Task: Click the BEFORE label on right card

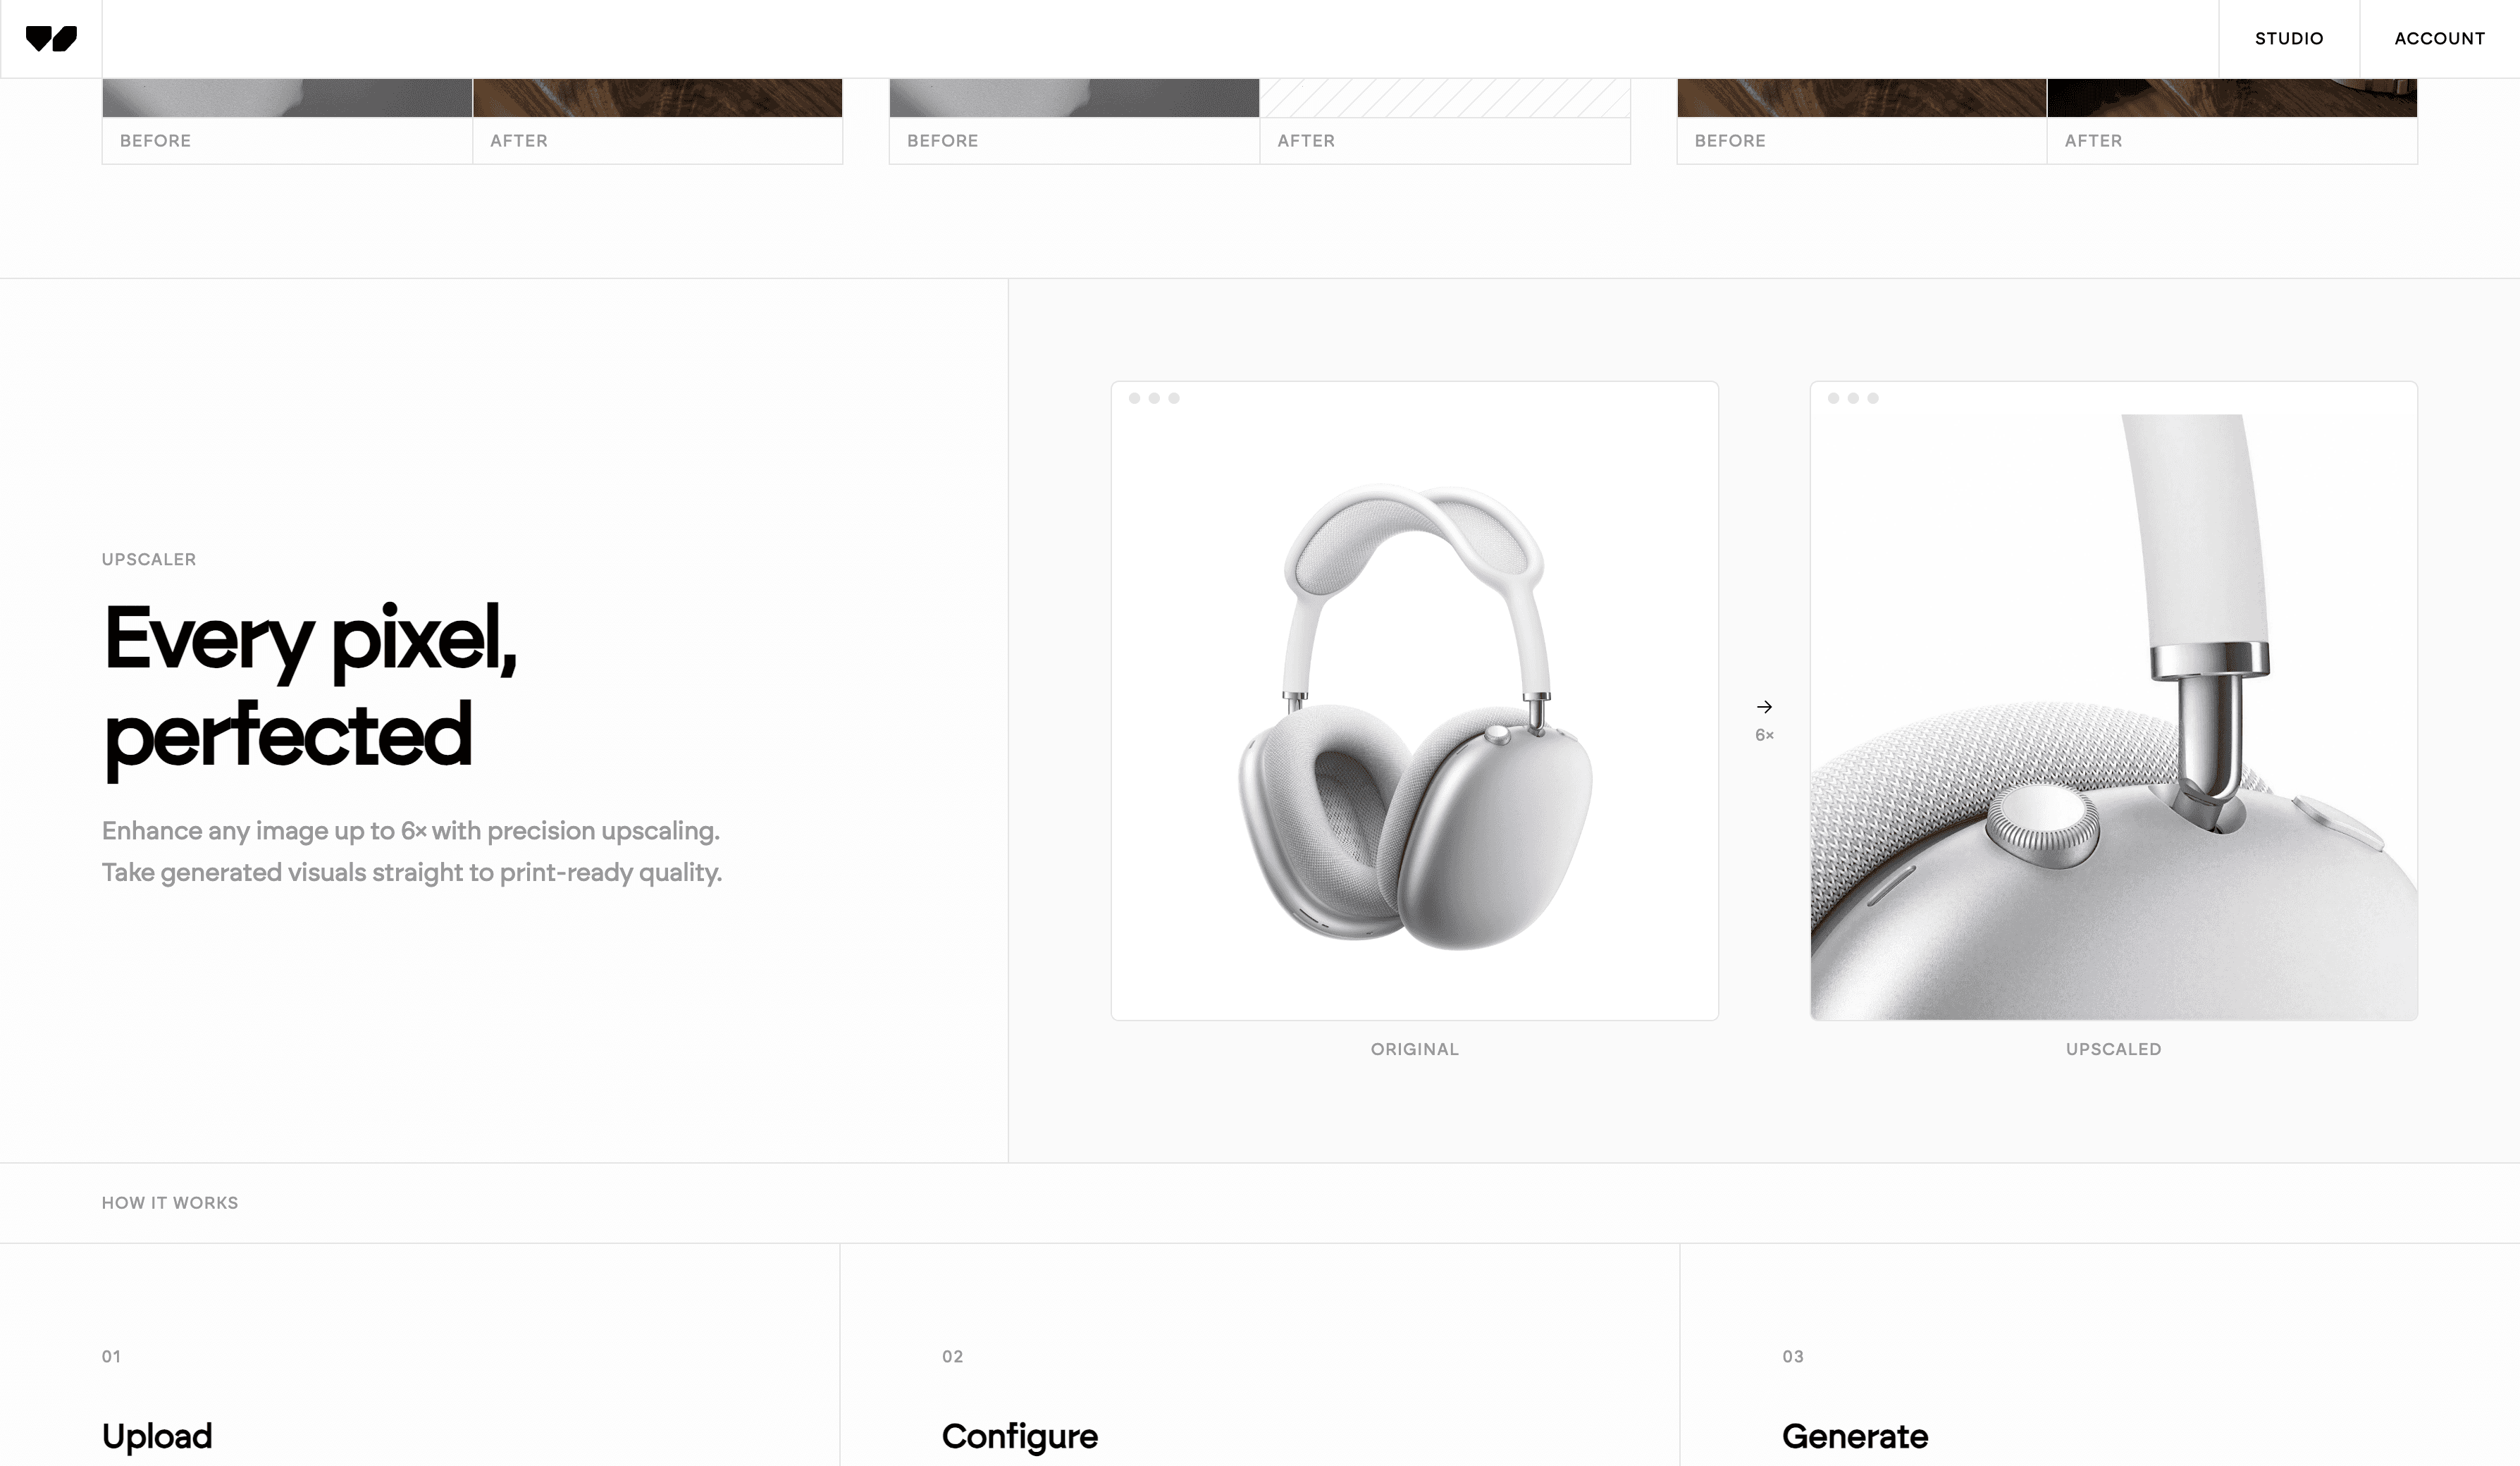Action: pos(1730,141)
